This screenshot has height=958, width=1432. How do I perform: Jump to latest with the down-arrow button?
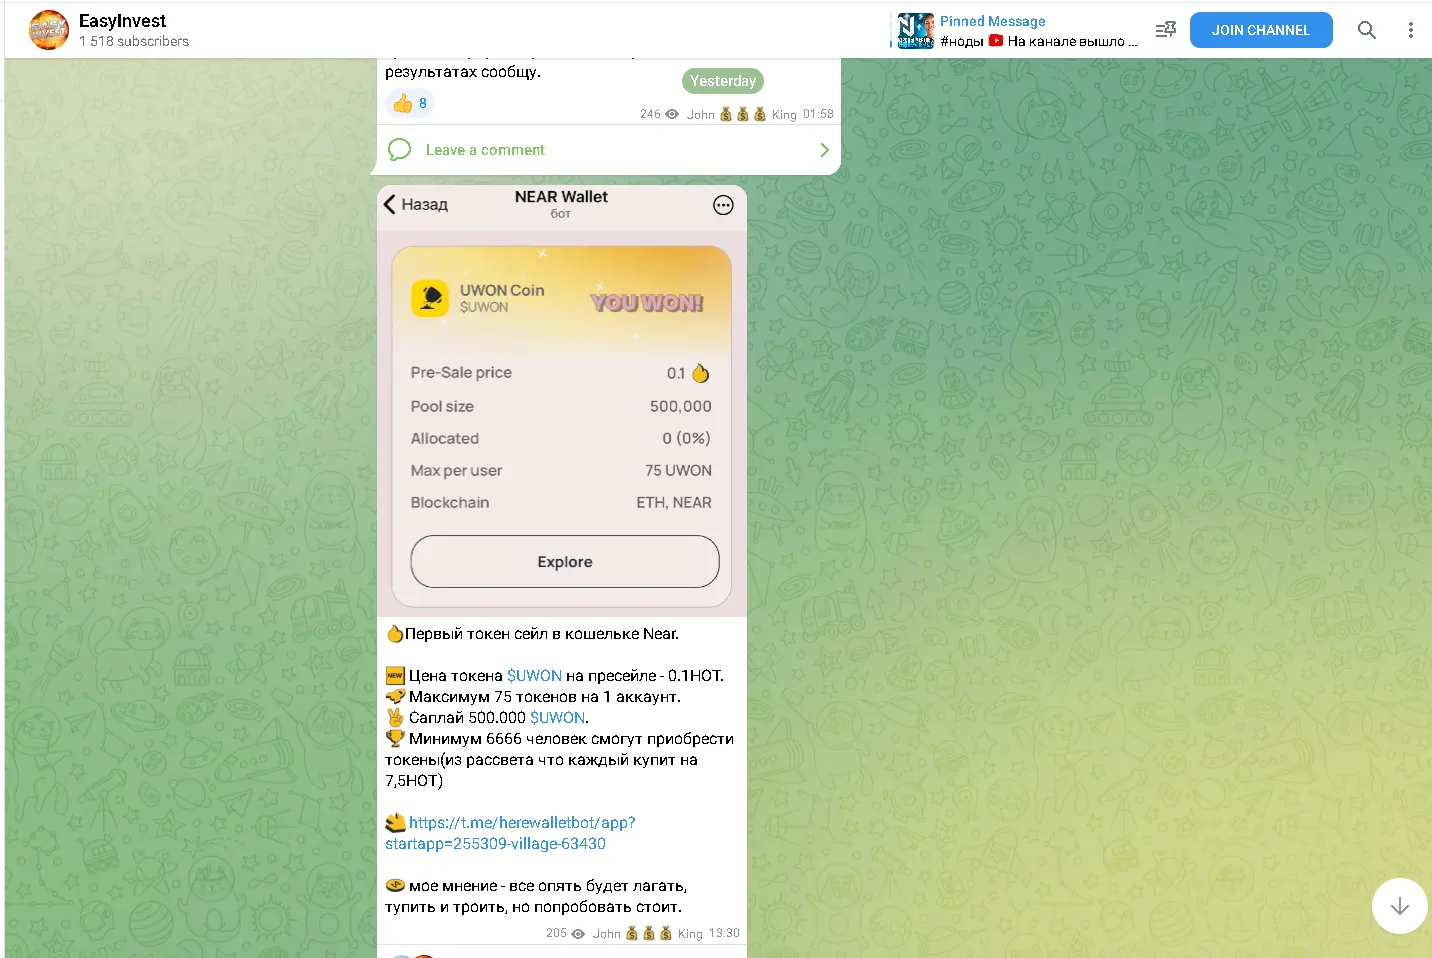coord(1399,906)
